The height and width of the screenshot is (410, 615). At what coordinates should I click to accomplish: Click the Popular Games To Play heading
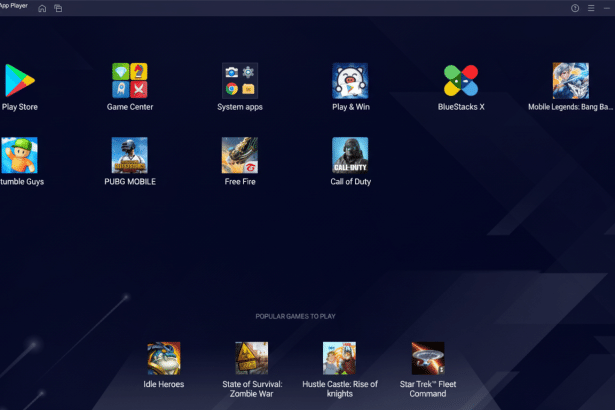click(295, 316)
